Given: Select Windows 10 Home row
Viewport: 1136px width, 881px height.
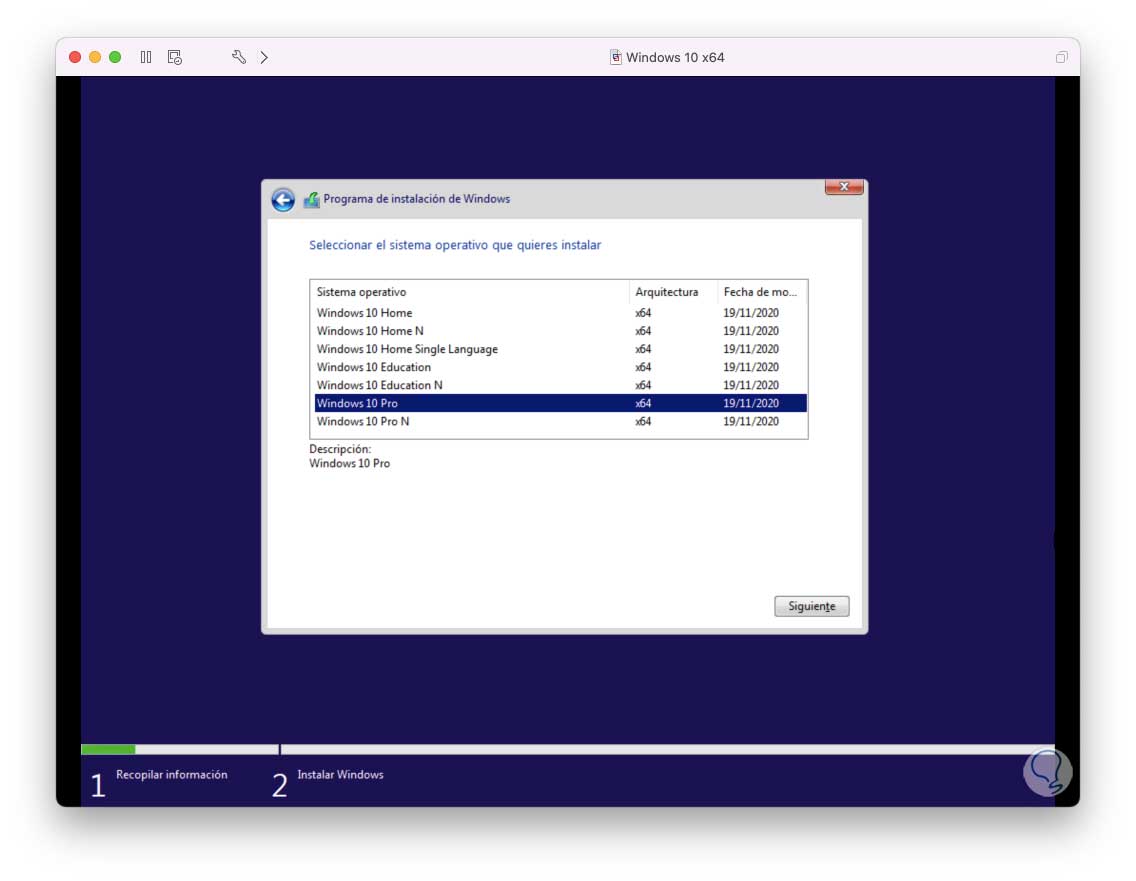Looking at the screenshot, I should click(561, 313).
